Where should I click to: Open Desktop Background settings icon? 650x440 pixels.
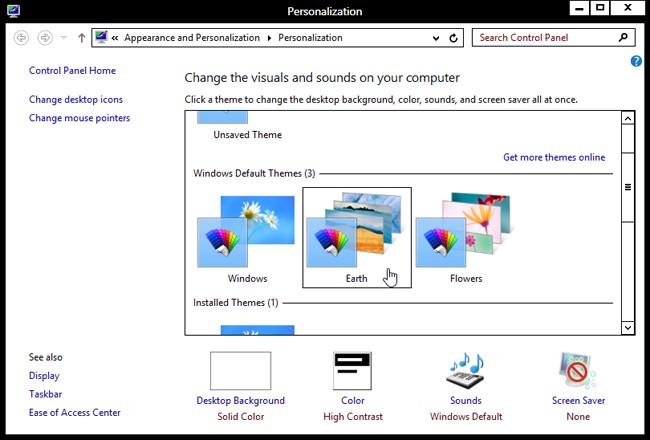[x=240, y=371]
